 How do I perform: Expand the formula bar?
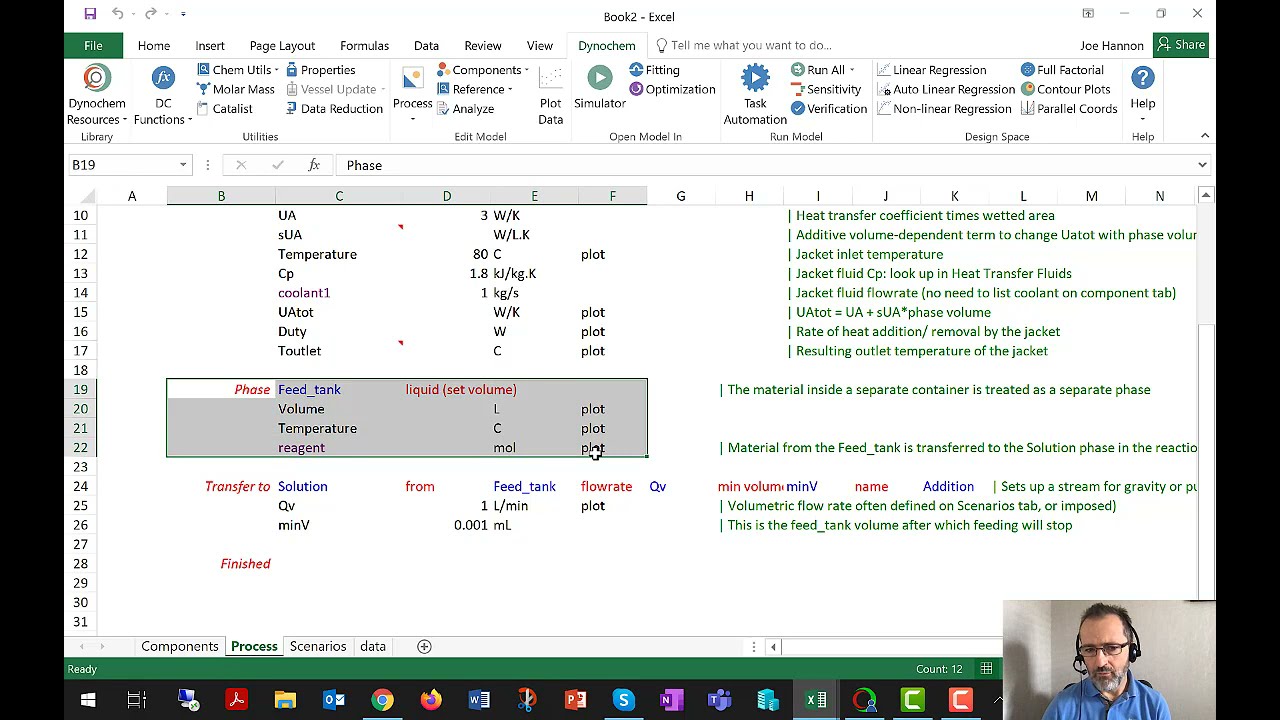pyautogui.click(x=1202, y=165)
